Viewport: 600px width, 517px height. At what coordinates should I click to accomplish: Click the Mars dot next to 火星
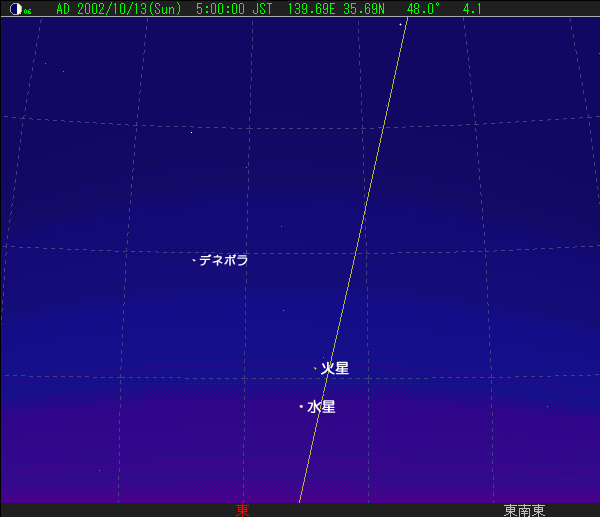(x=315, y=369)
